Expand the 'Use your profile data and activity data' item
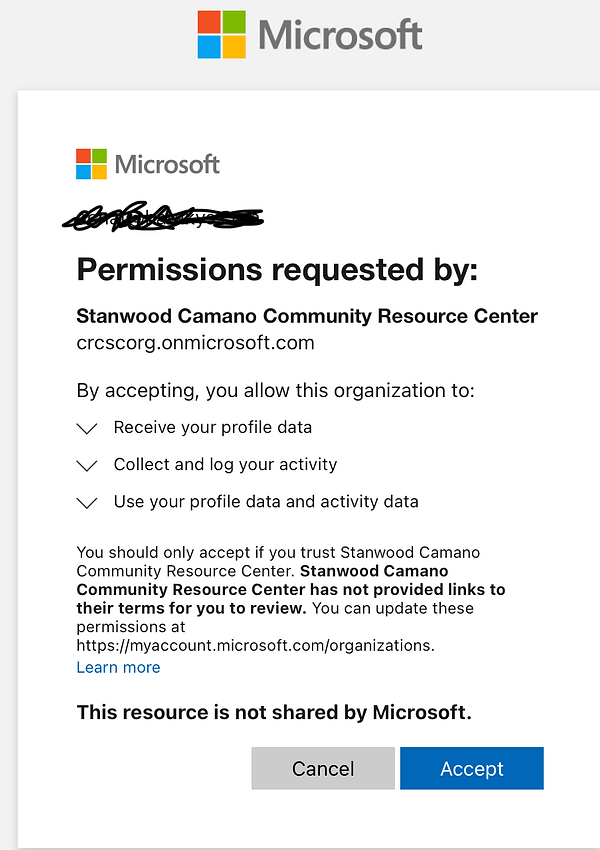The image size is (600, 850). pos(87,502)
